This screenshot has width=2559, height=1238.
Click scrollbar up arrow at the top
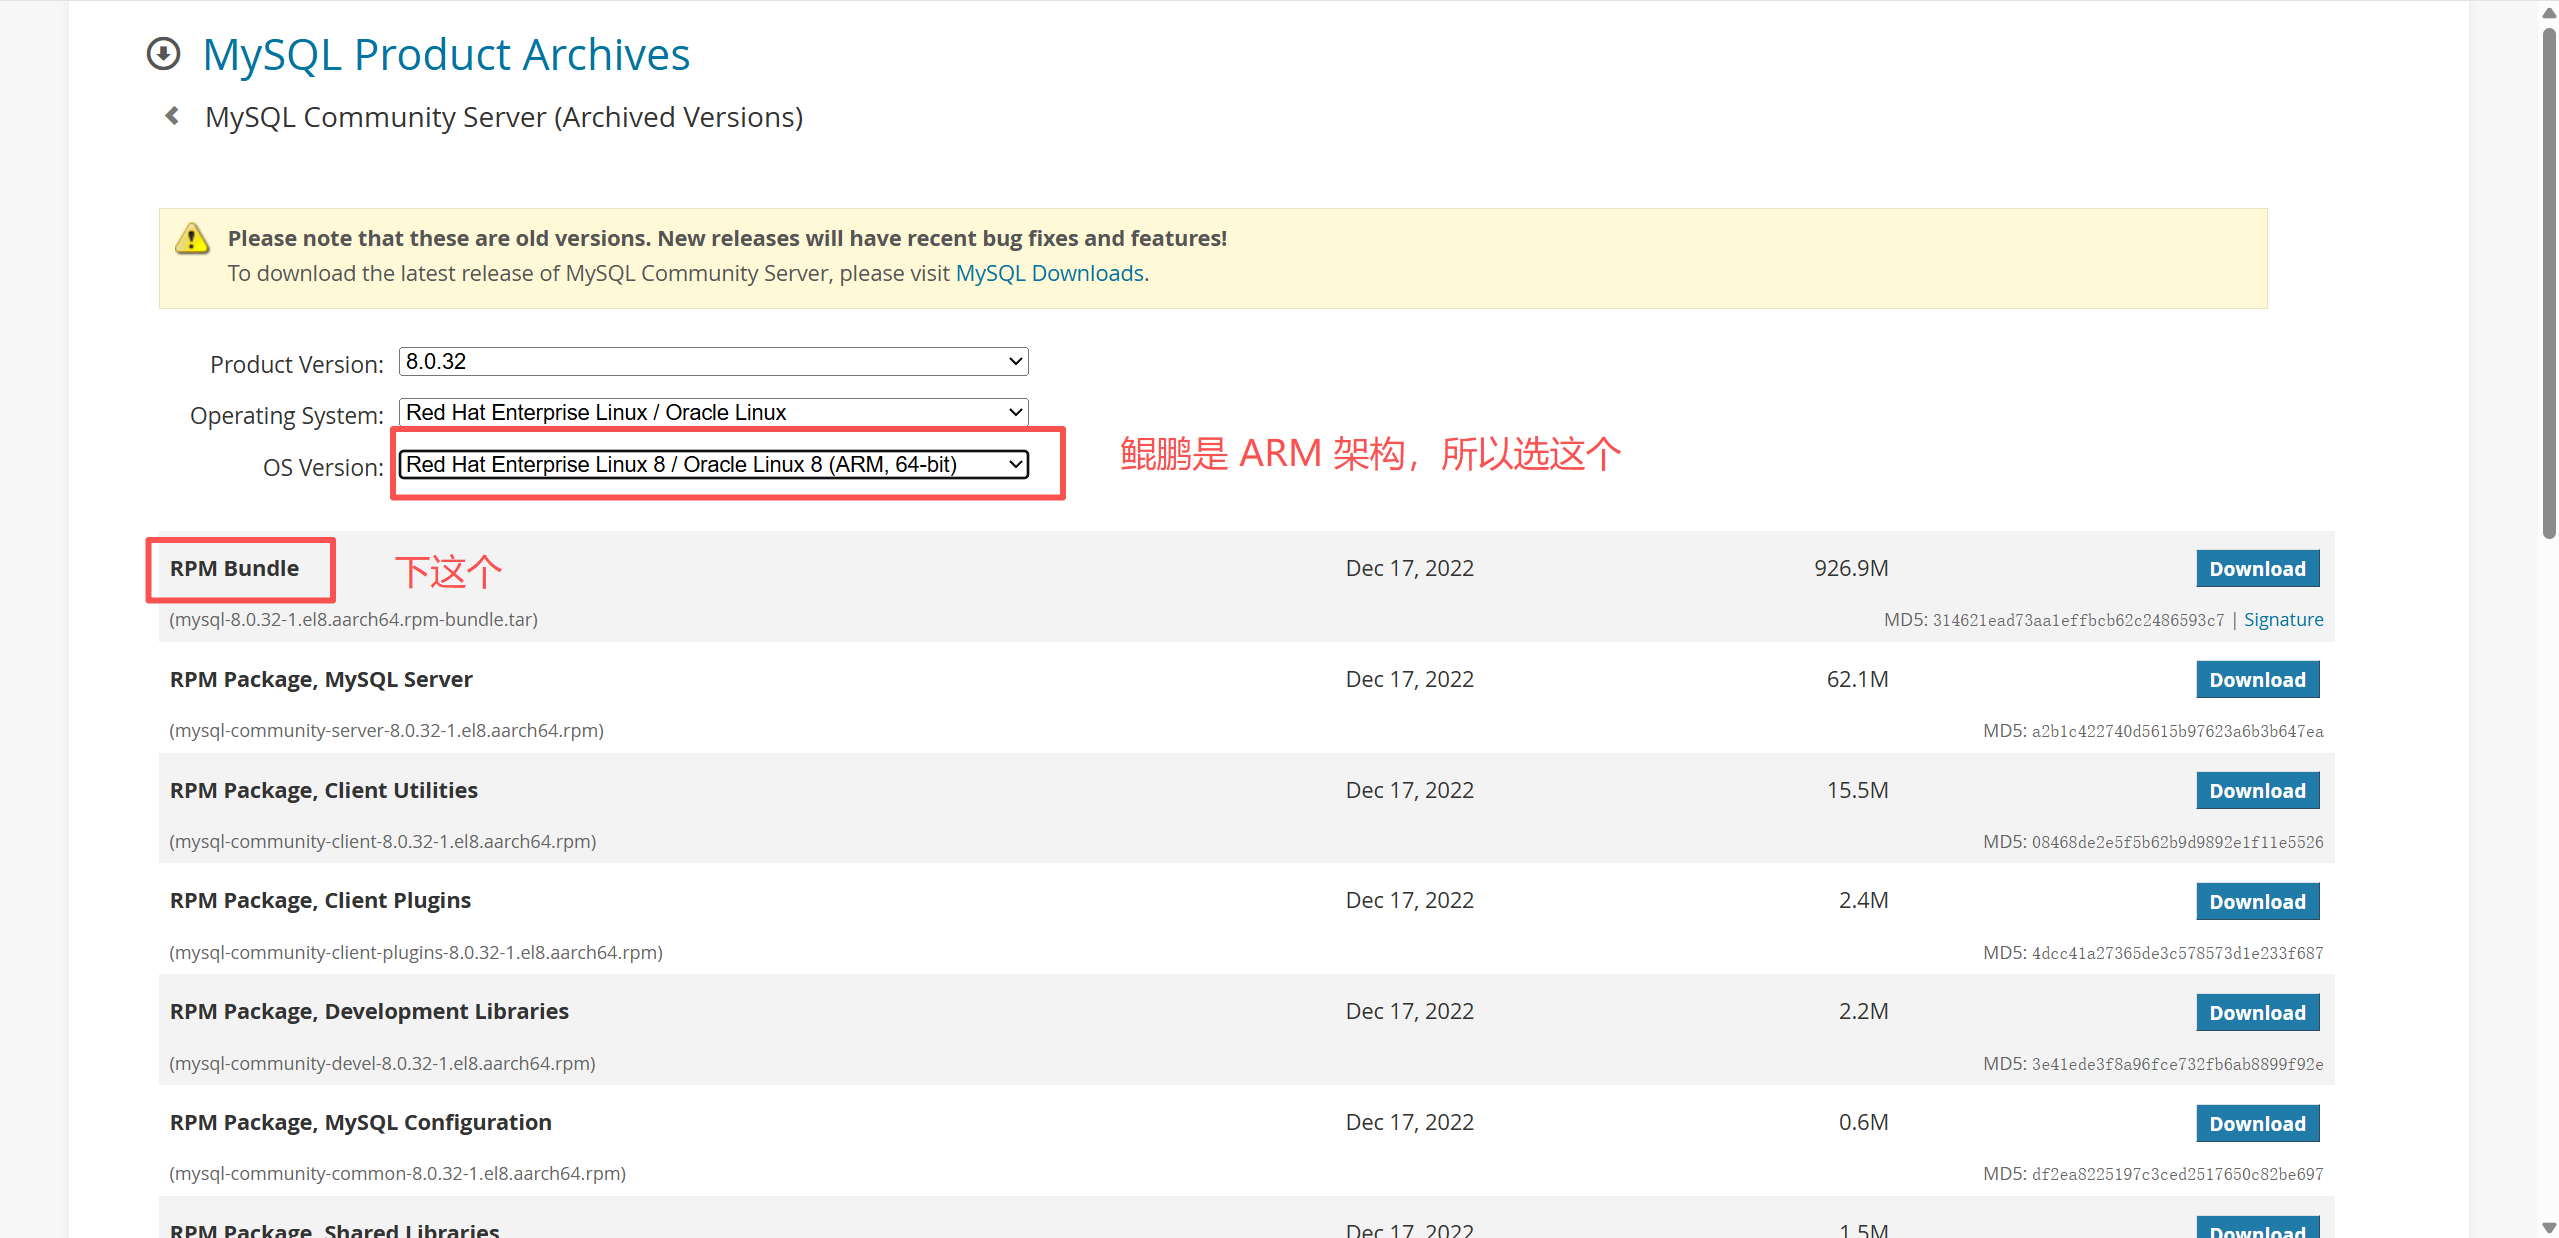click(x=2549, y=12)
